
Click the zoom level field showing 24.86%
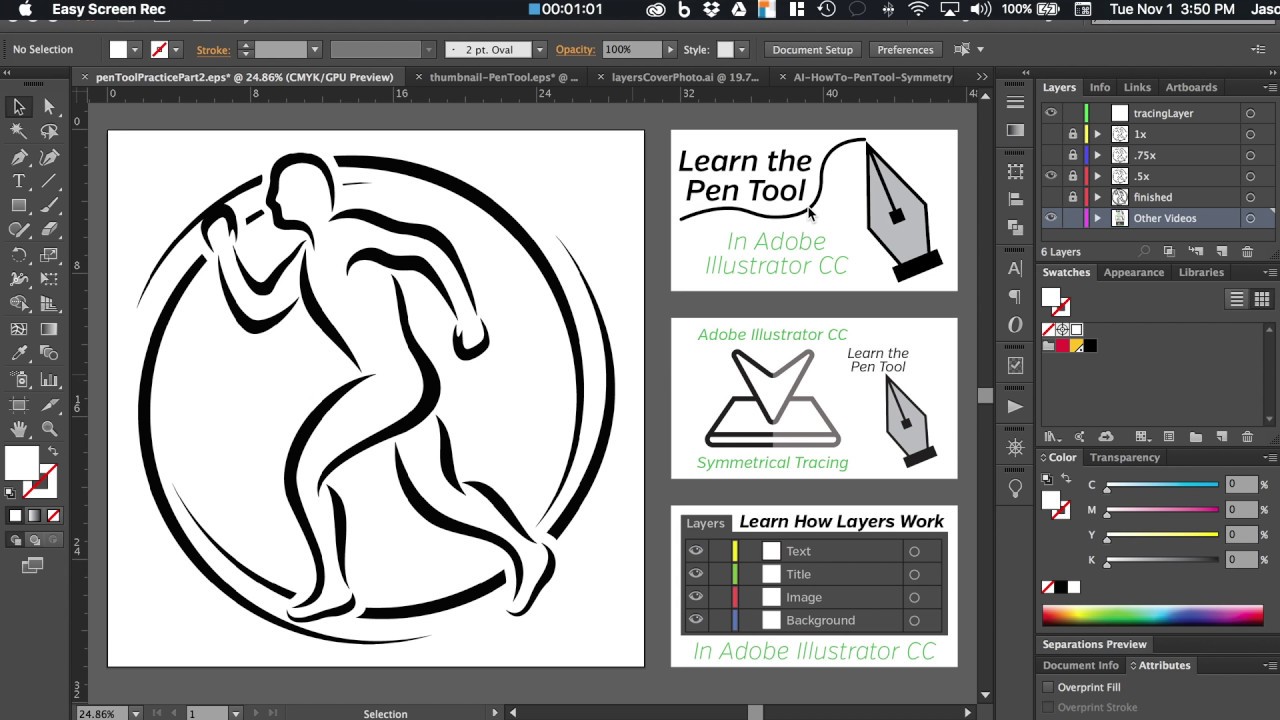click(97, 714)
